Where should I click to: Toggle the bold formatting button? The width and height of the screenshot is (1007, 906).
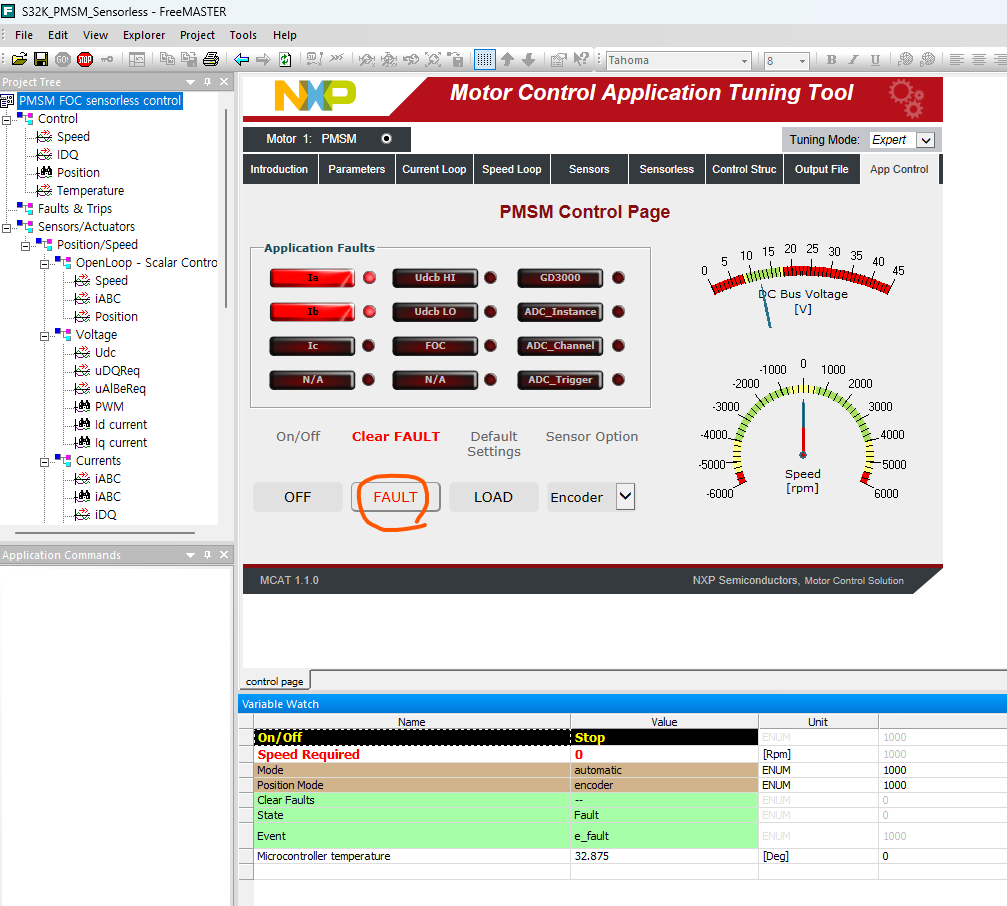pyautogui.click(x=831, y=60)
